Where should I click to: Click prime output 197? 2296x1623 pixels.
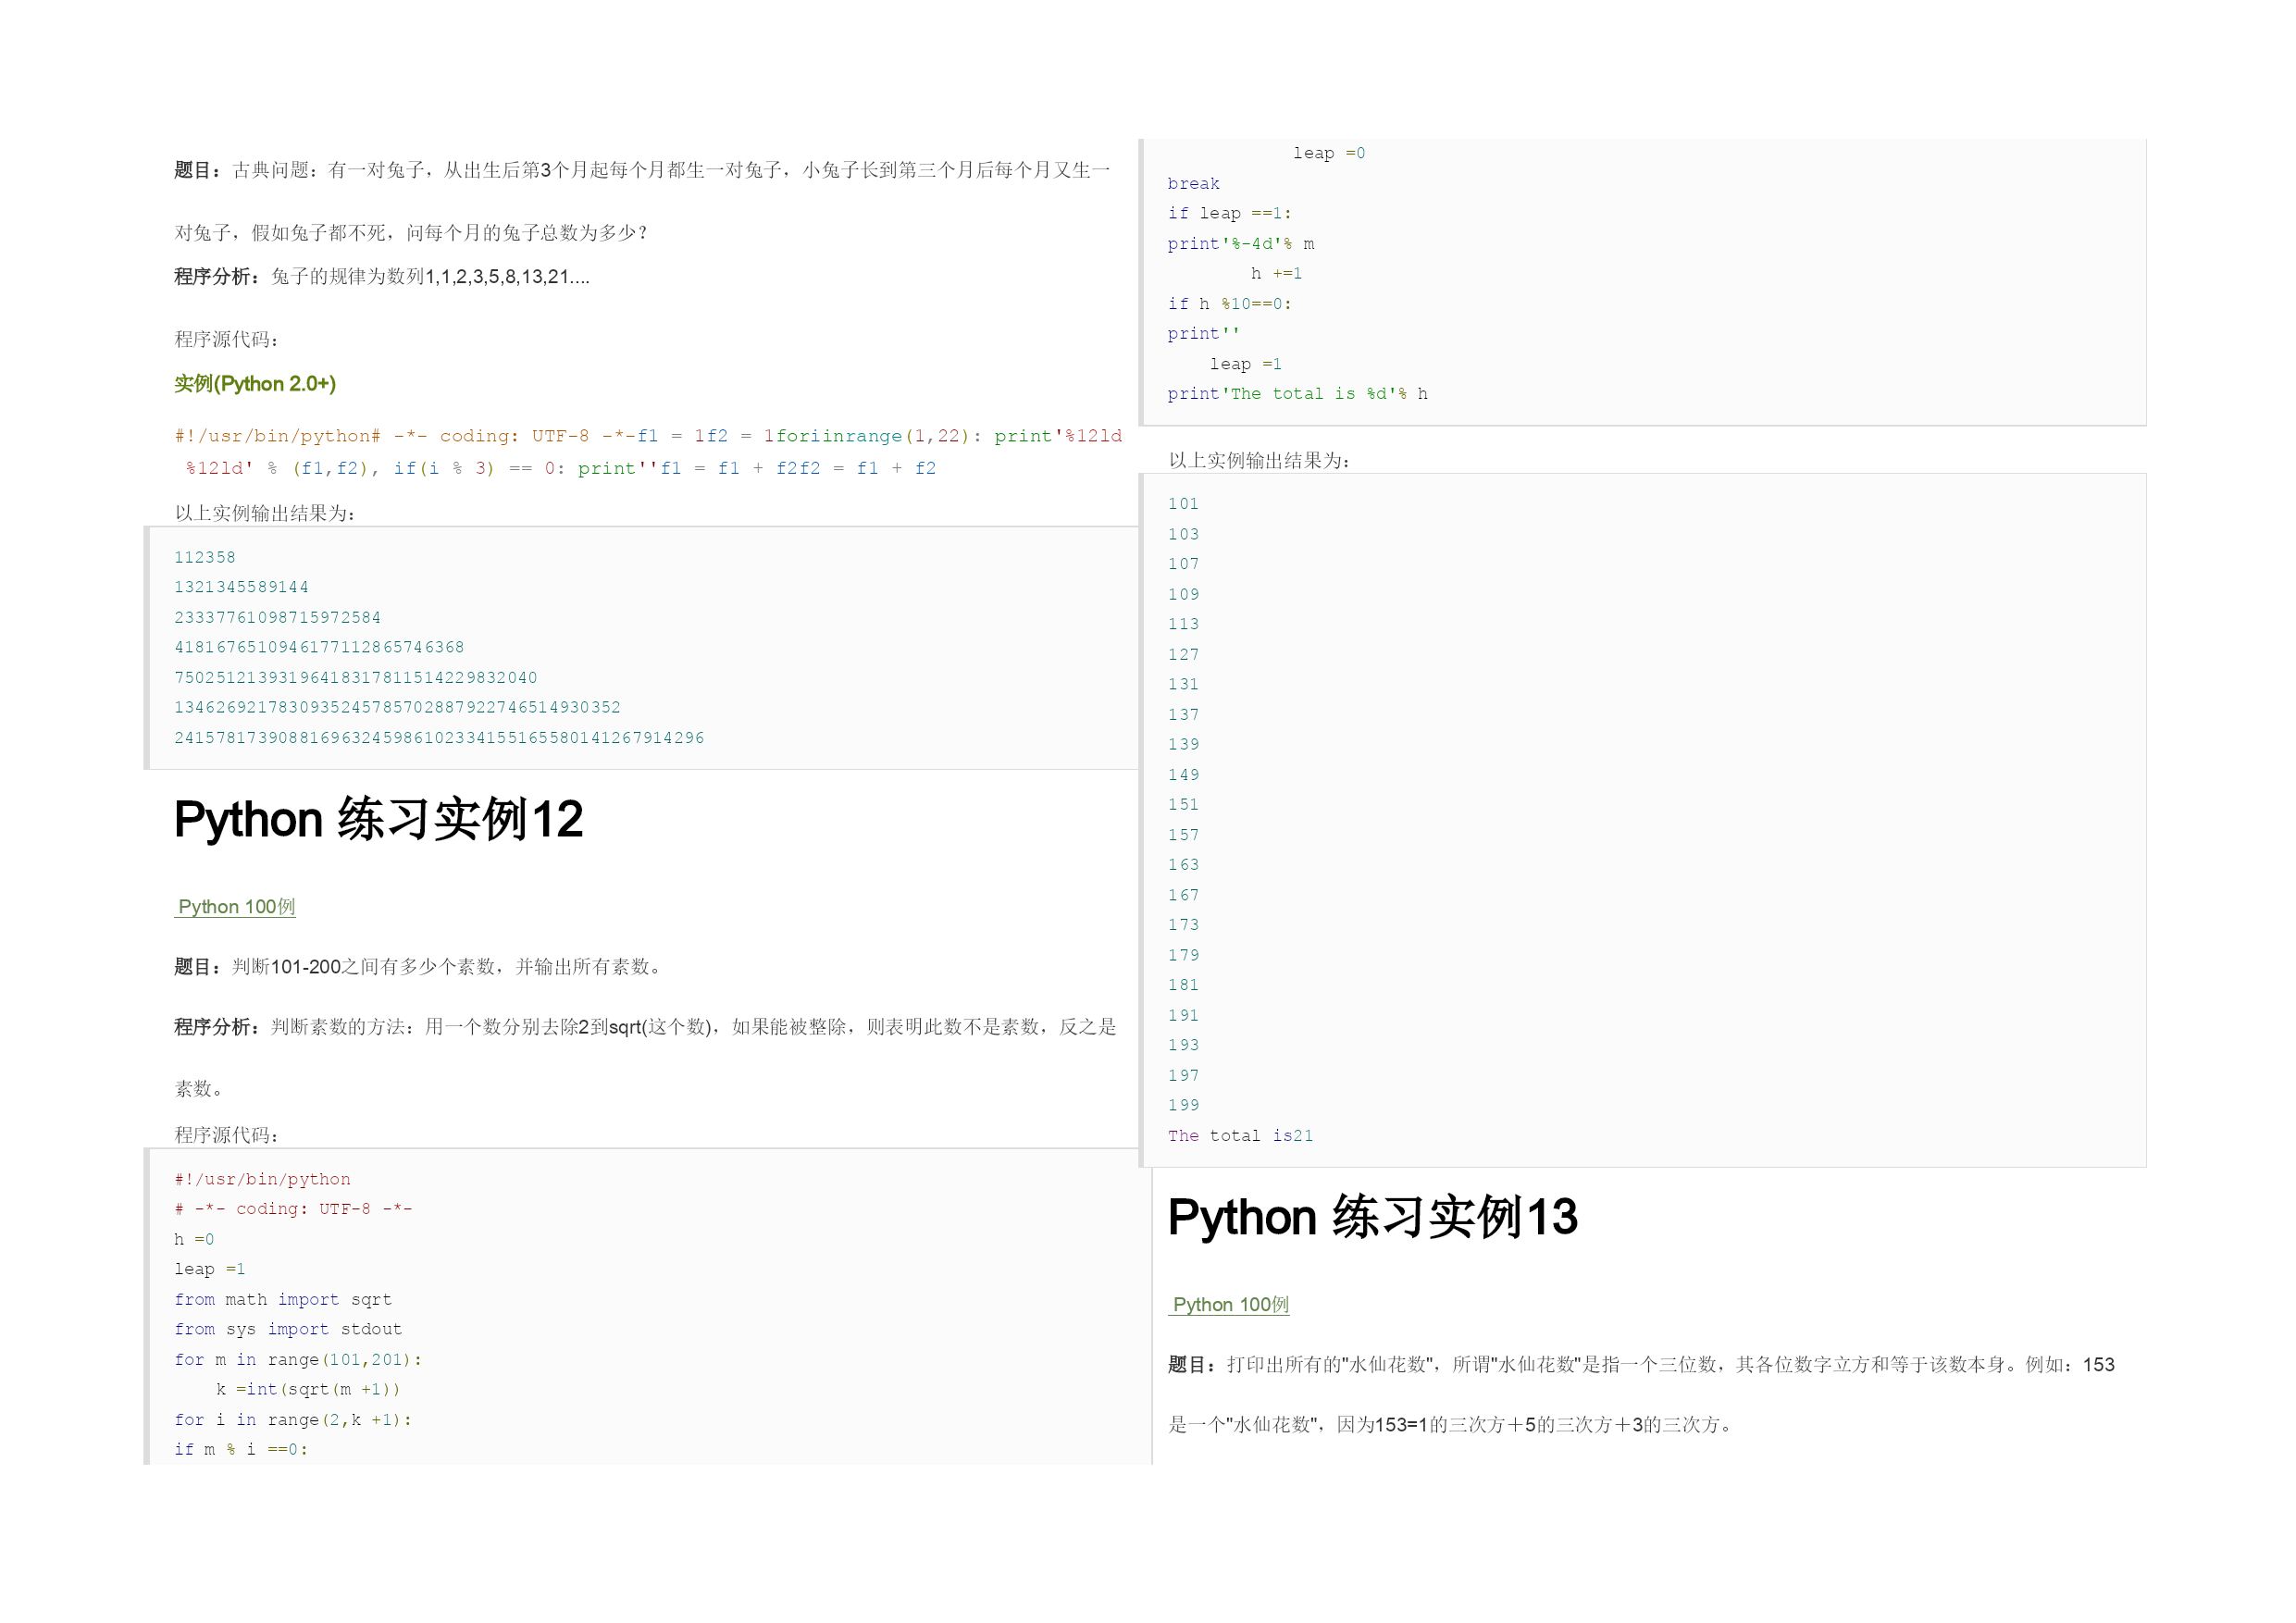pos(1183,1076)
